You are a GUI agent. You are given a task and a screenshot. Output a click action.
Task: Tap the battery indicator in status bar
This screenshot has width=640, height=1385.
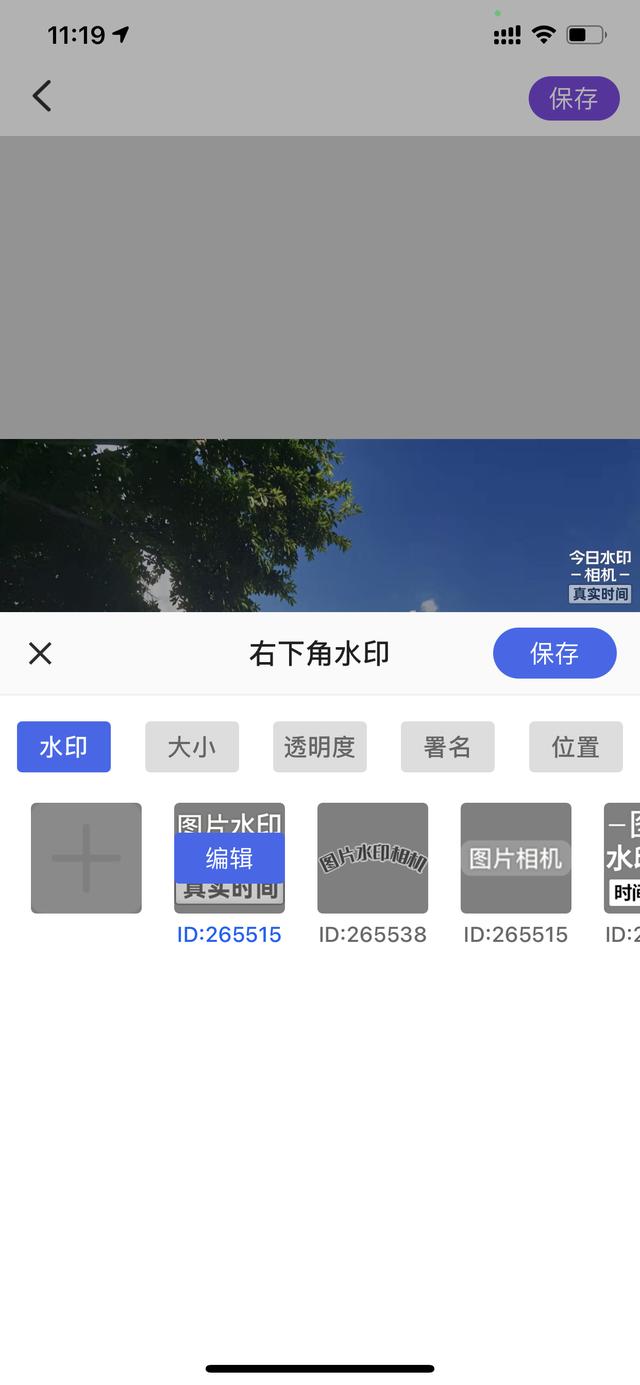[x=585, y=35]
